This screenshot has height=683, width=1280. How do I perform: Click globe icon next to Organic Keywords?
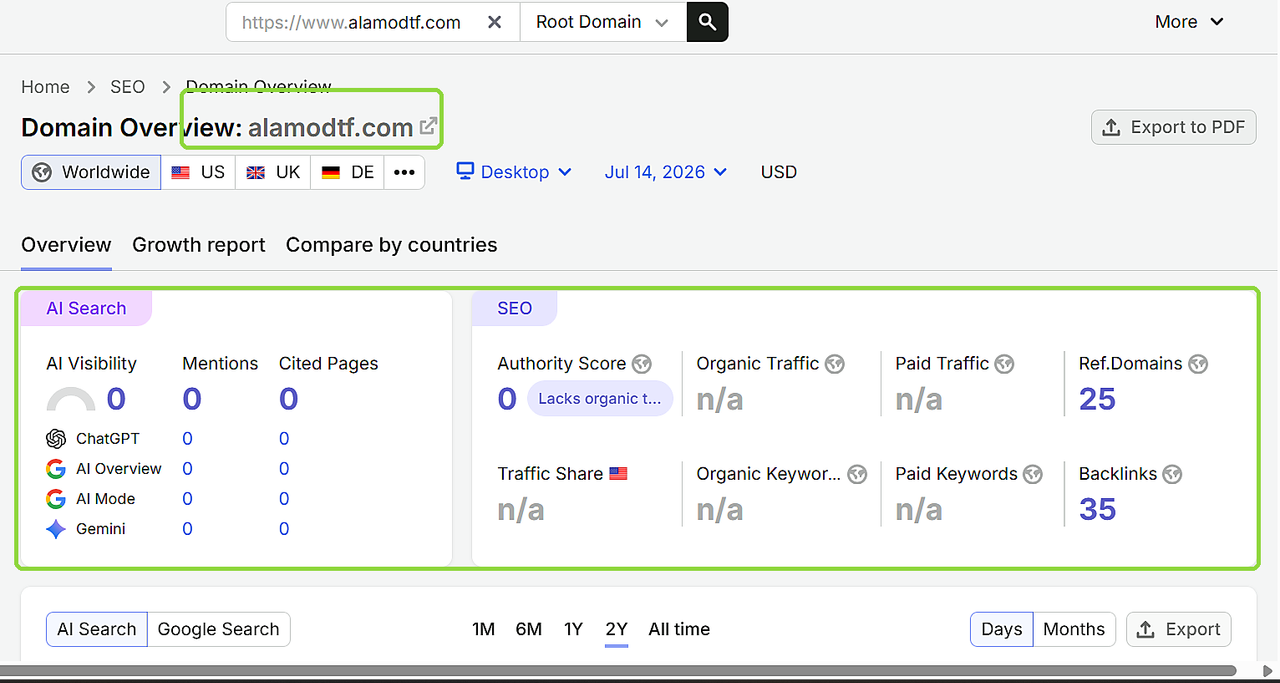pyautogui.click(x=857, y=474)
